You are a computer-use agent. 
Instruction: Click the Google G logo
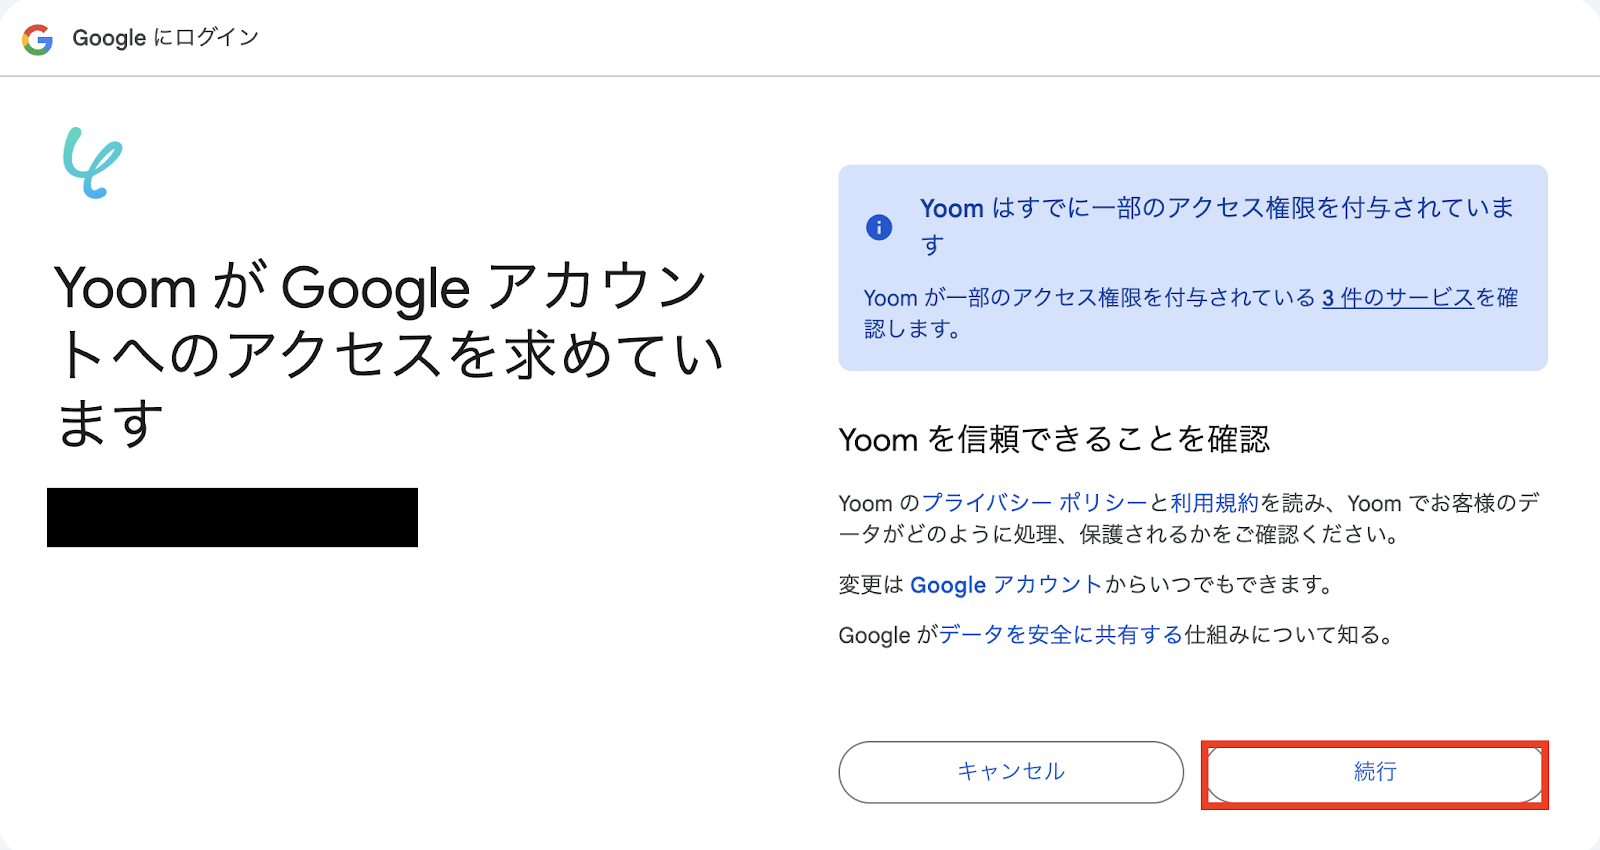[37, 39]
